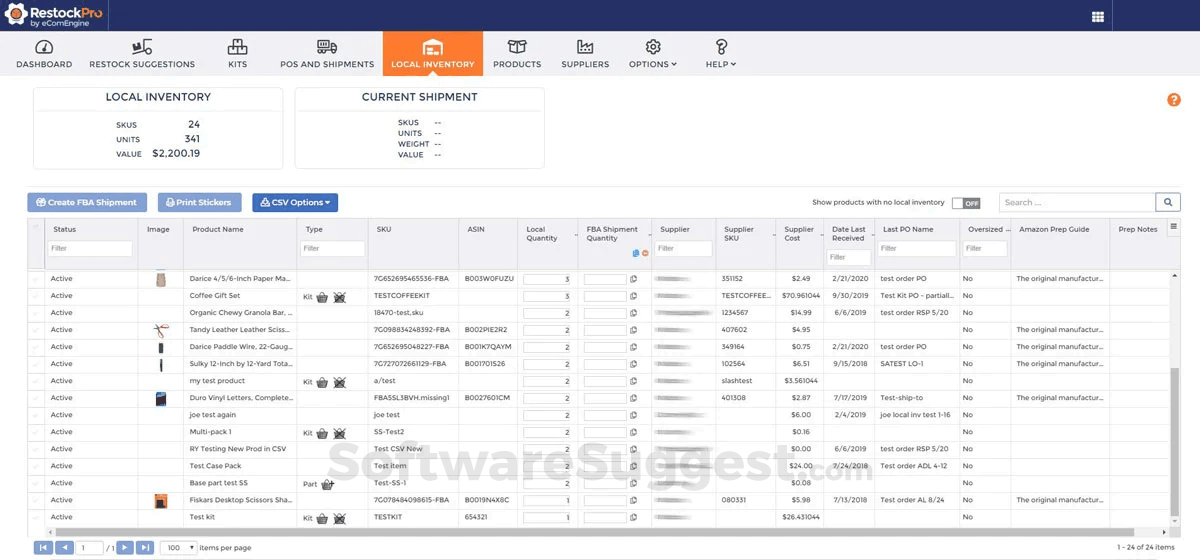Click the app grid icon in header
This screenshot has height=560, width=1200.
[1097, 16]
